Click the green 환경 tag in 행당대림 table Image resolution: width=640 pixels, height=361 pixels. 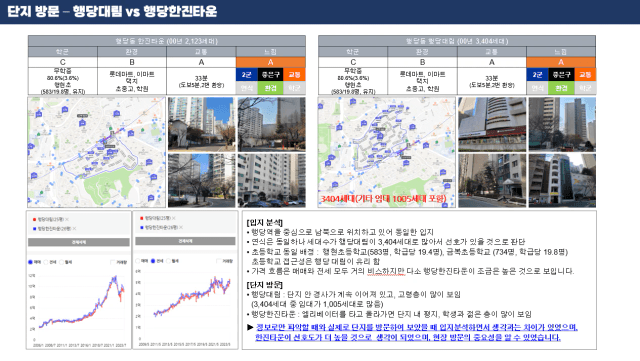click(561, 88)
